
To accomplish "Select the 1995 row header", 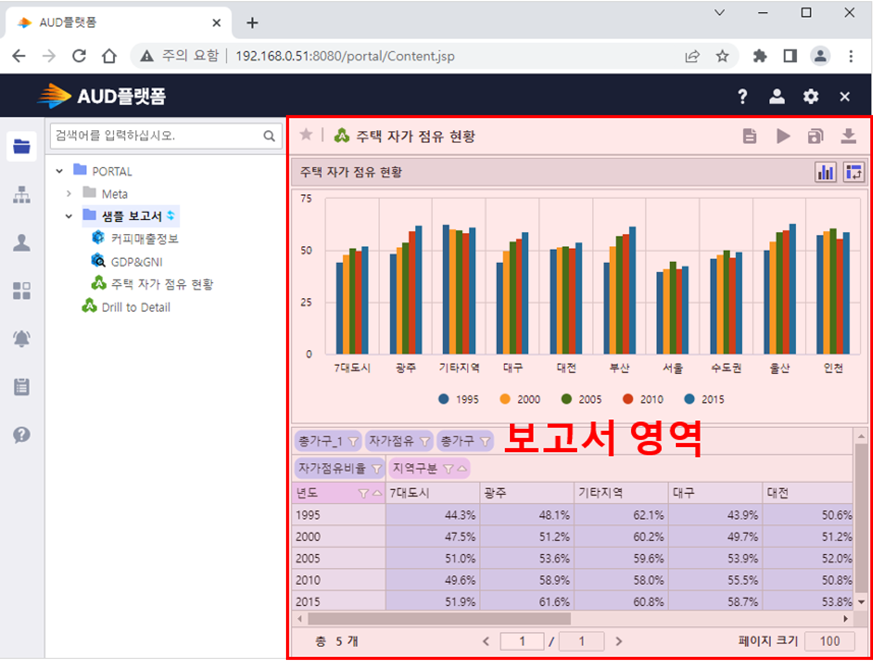I will pos(339,515).
